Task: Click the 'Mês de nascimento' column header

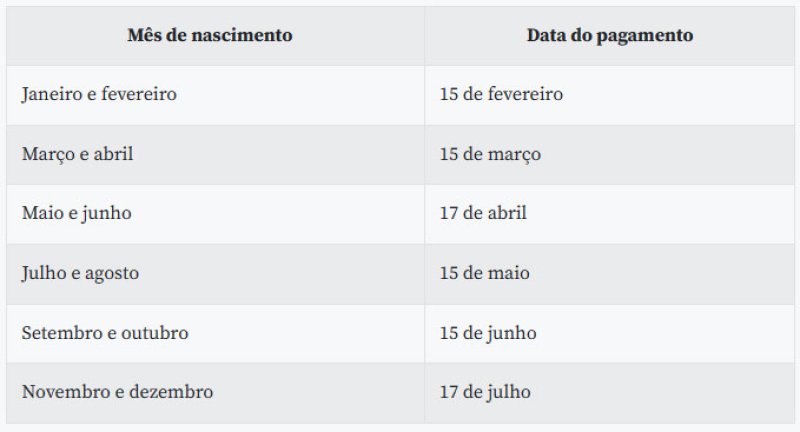Action: point(210,35)
